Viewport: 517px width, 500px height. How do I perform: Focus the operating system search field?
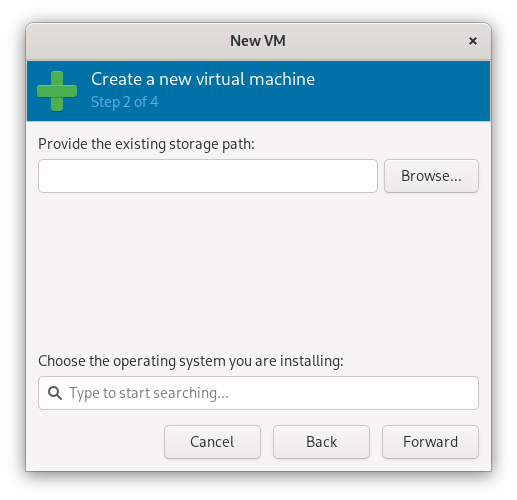(258, 393)
